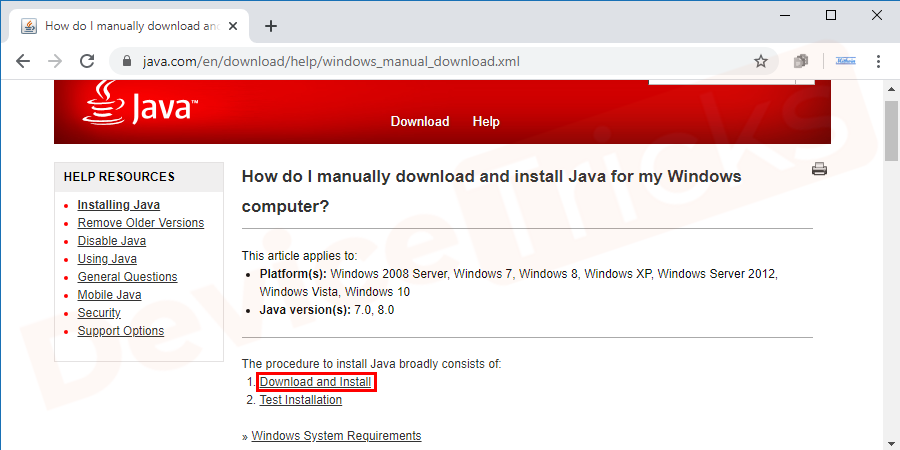This screenshot has width=900, height=450.
Task: Follow the Test Installation link
Action: (x=301, y=399)
